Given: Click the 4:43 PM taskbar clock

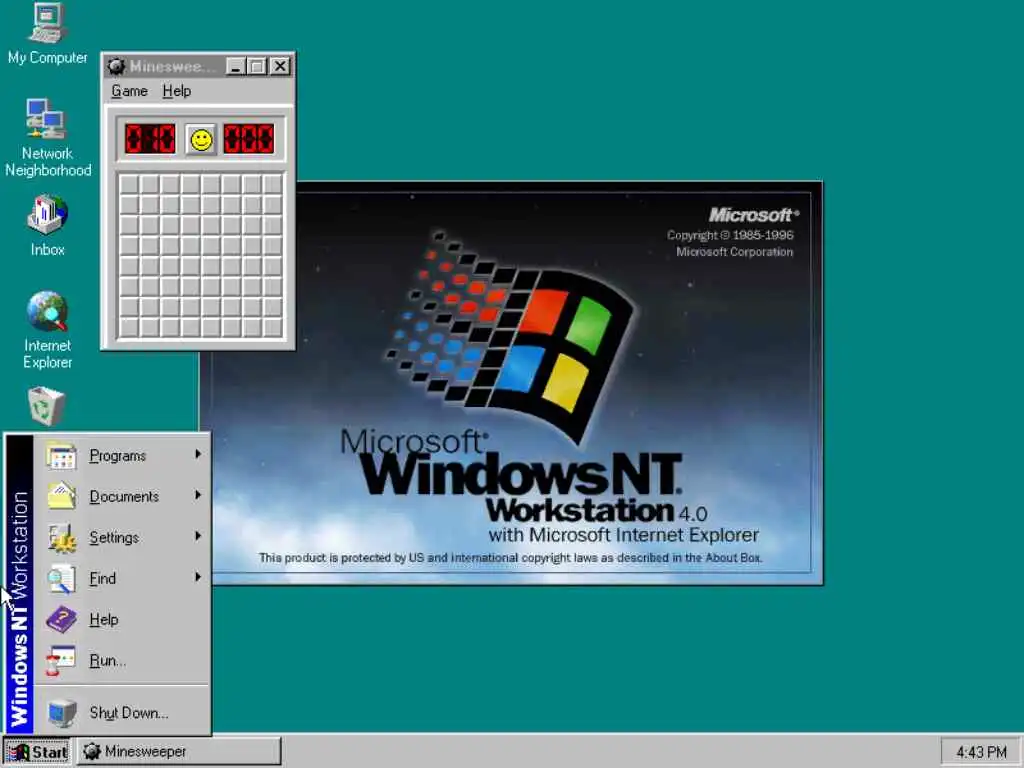Looking at the screenshot, I should click(x=981, y=752).
